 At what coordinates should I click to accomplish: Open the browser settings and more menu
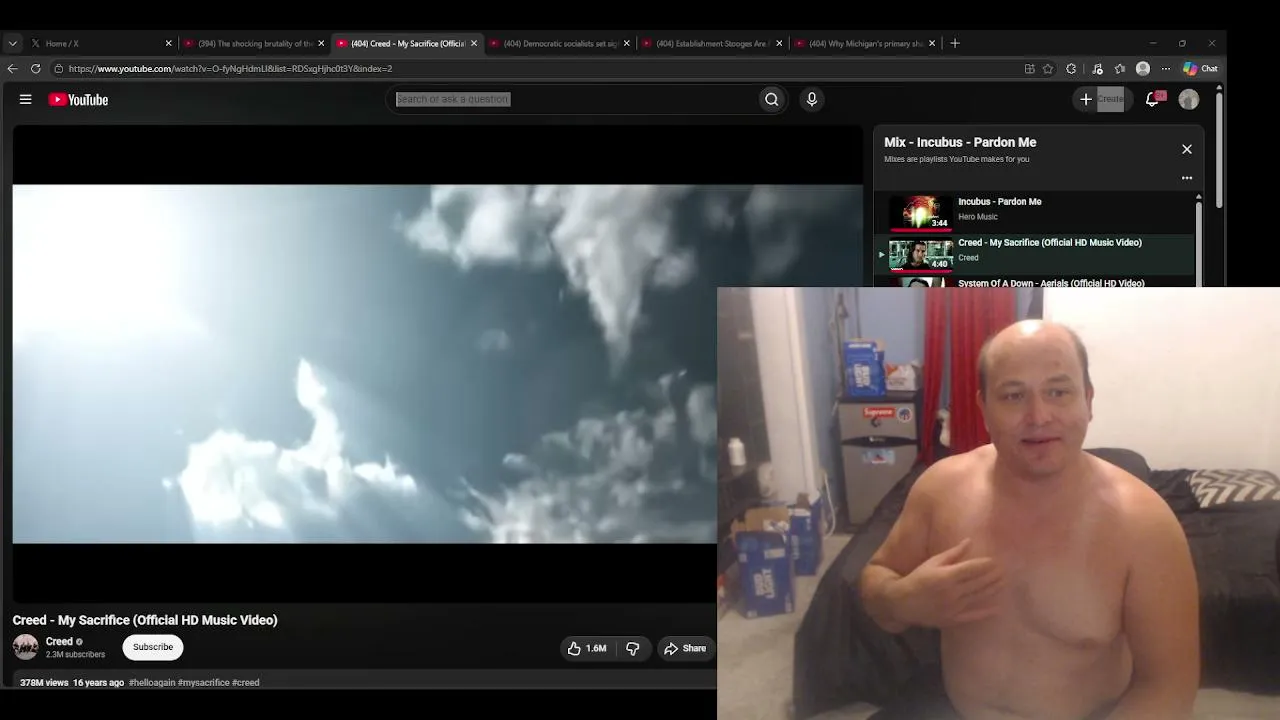pyautogui.click(x=1165, y=69)
